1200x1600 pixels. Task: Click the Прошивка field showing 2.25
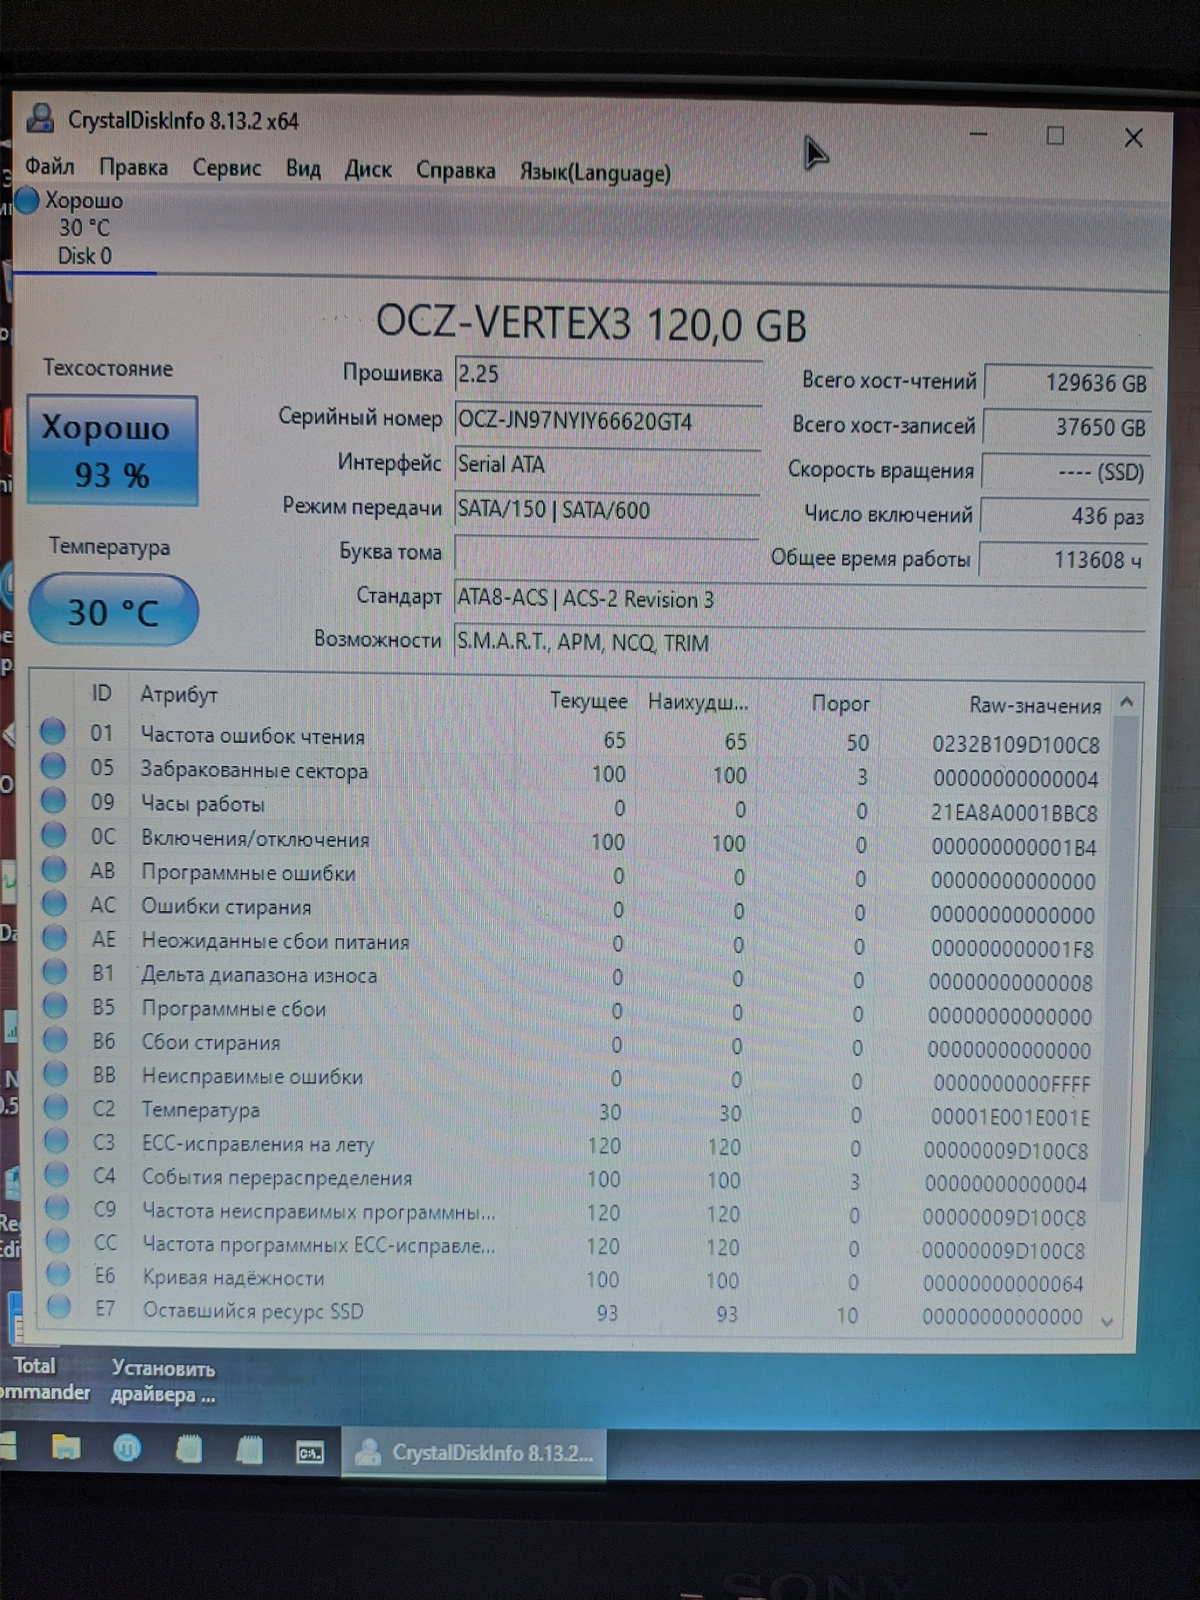[x=608, y=375]
